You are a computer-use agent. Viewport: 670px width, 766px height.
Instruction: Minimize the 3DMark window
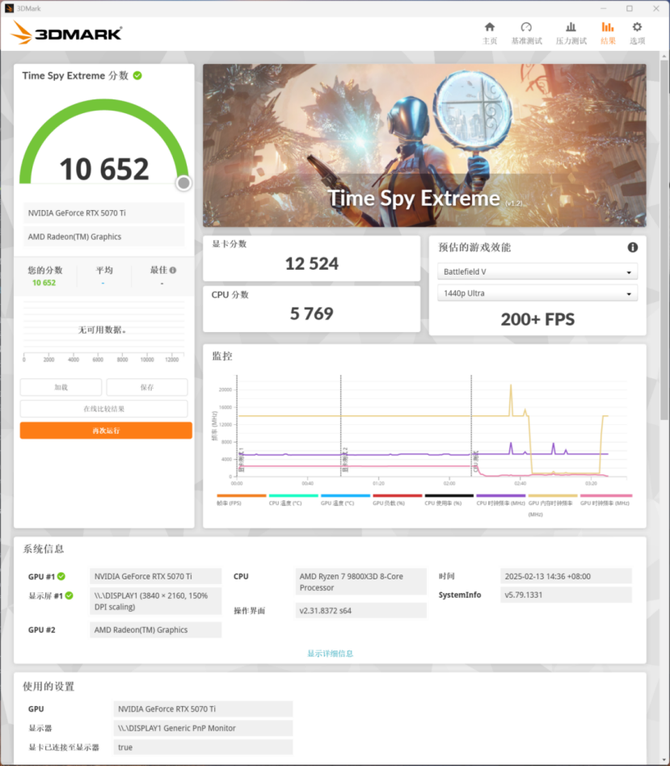603,8
